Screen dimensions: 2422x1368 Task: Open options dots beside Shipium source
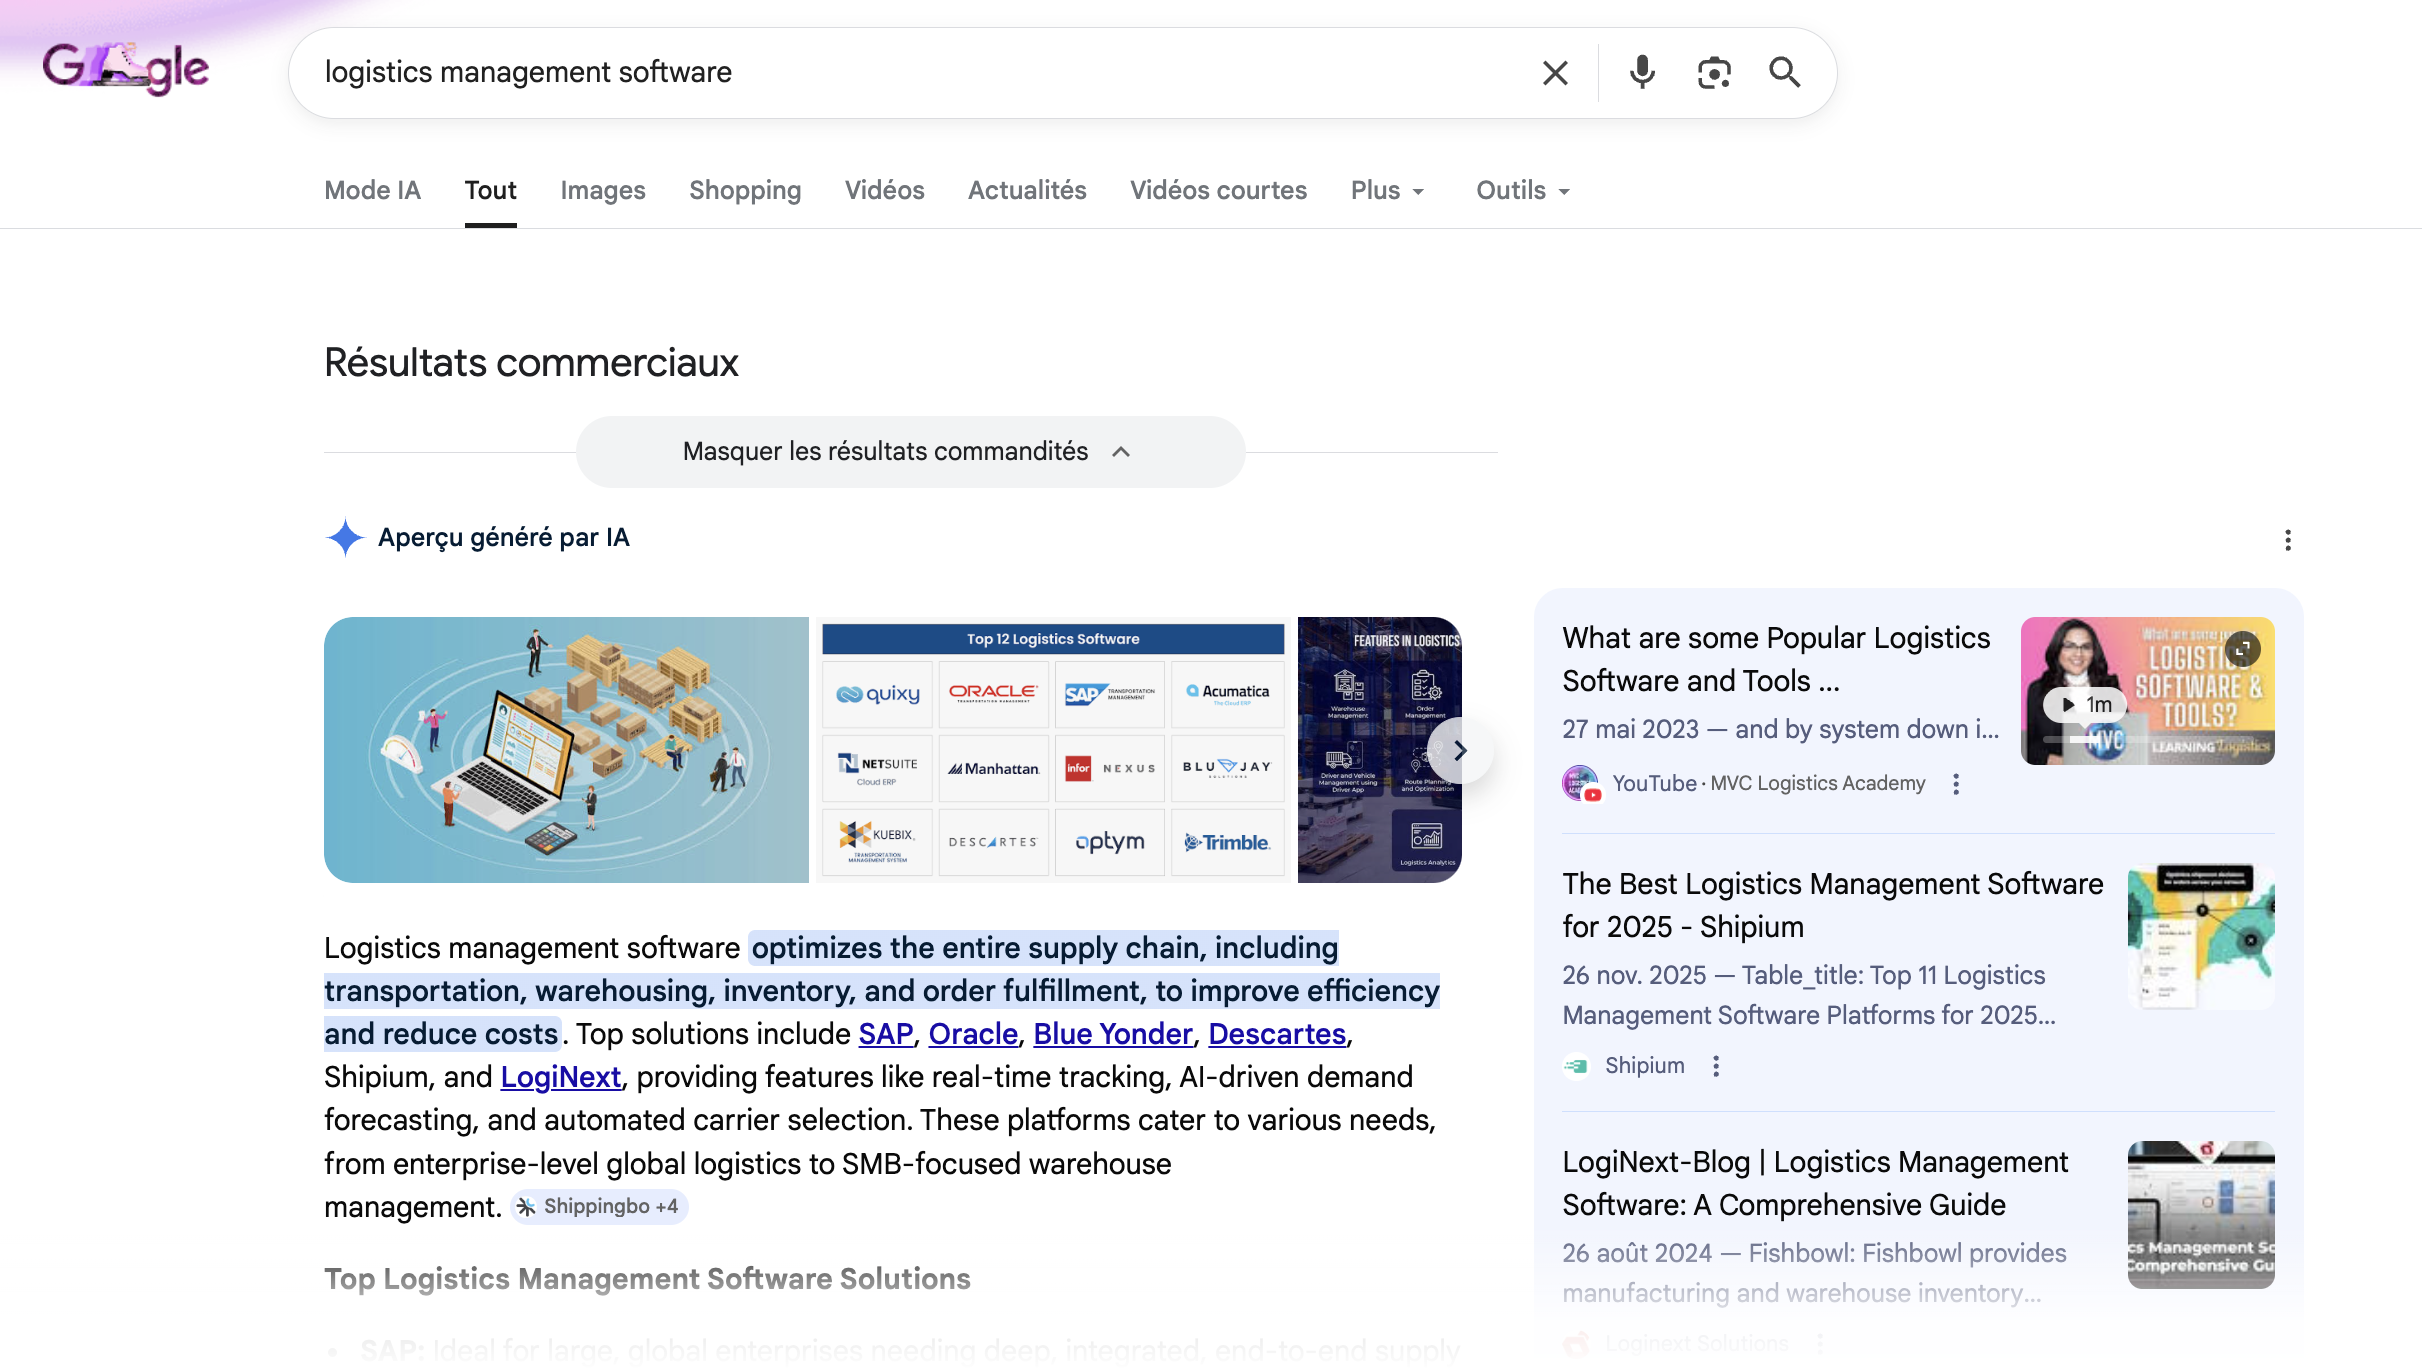click(1716, 1066)
